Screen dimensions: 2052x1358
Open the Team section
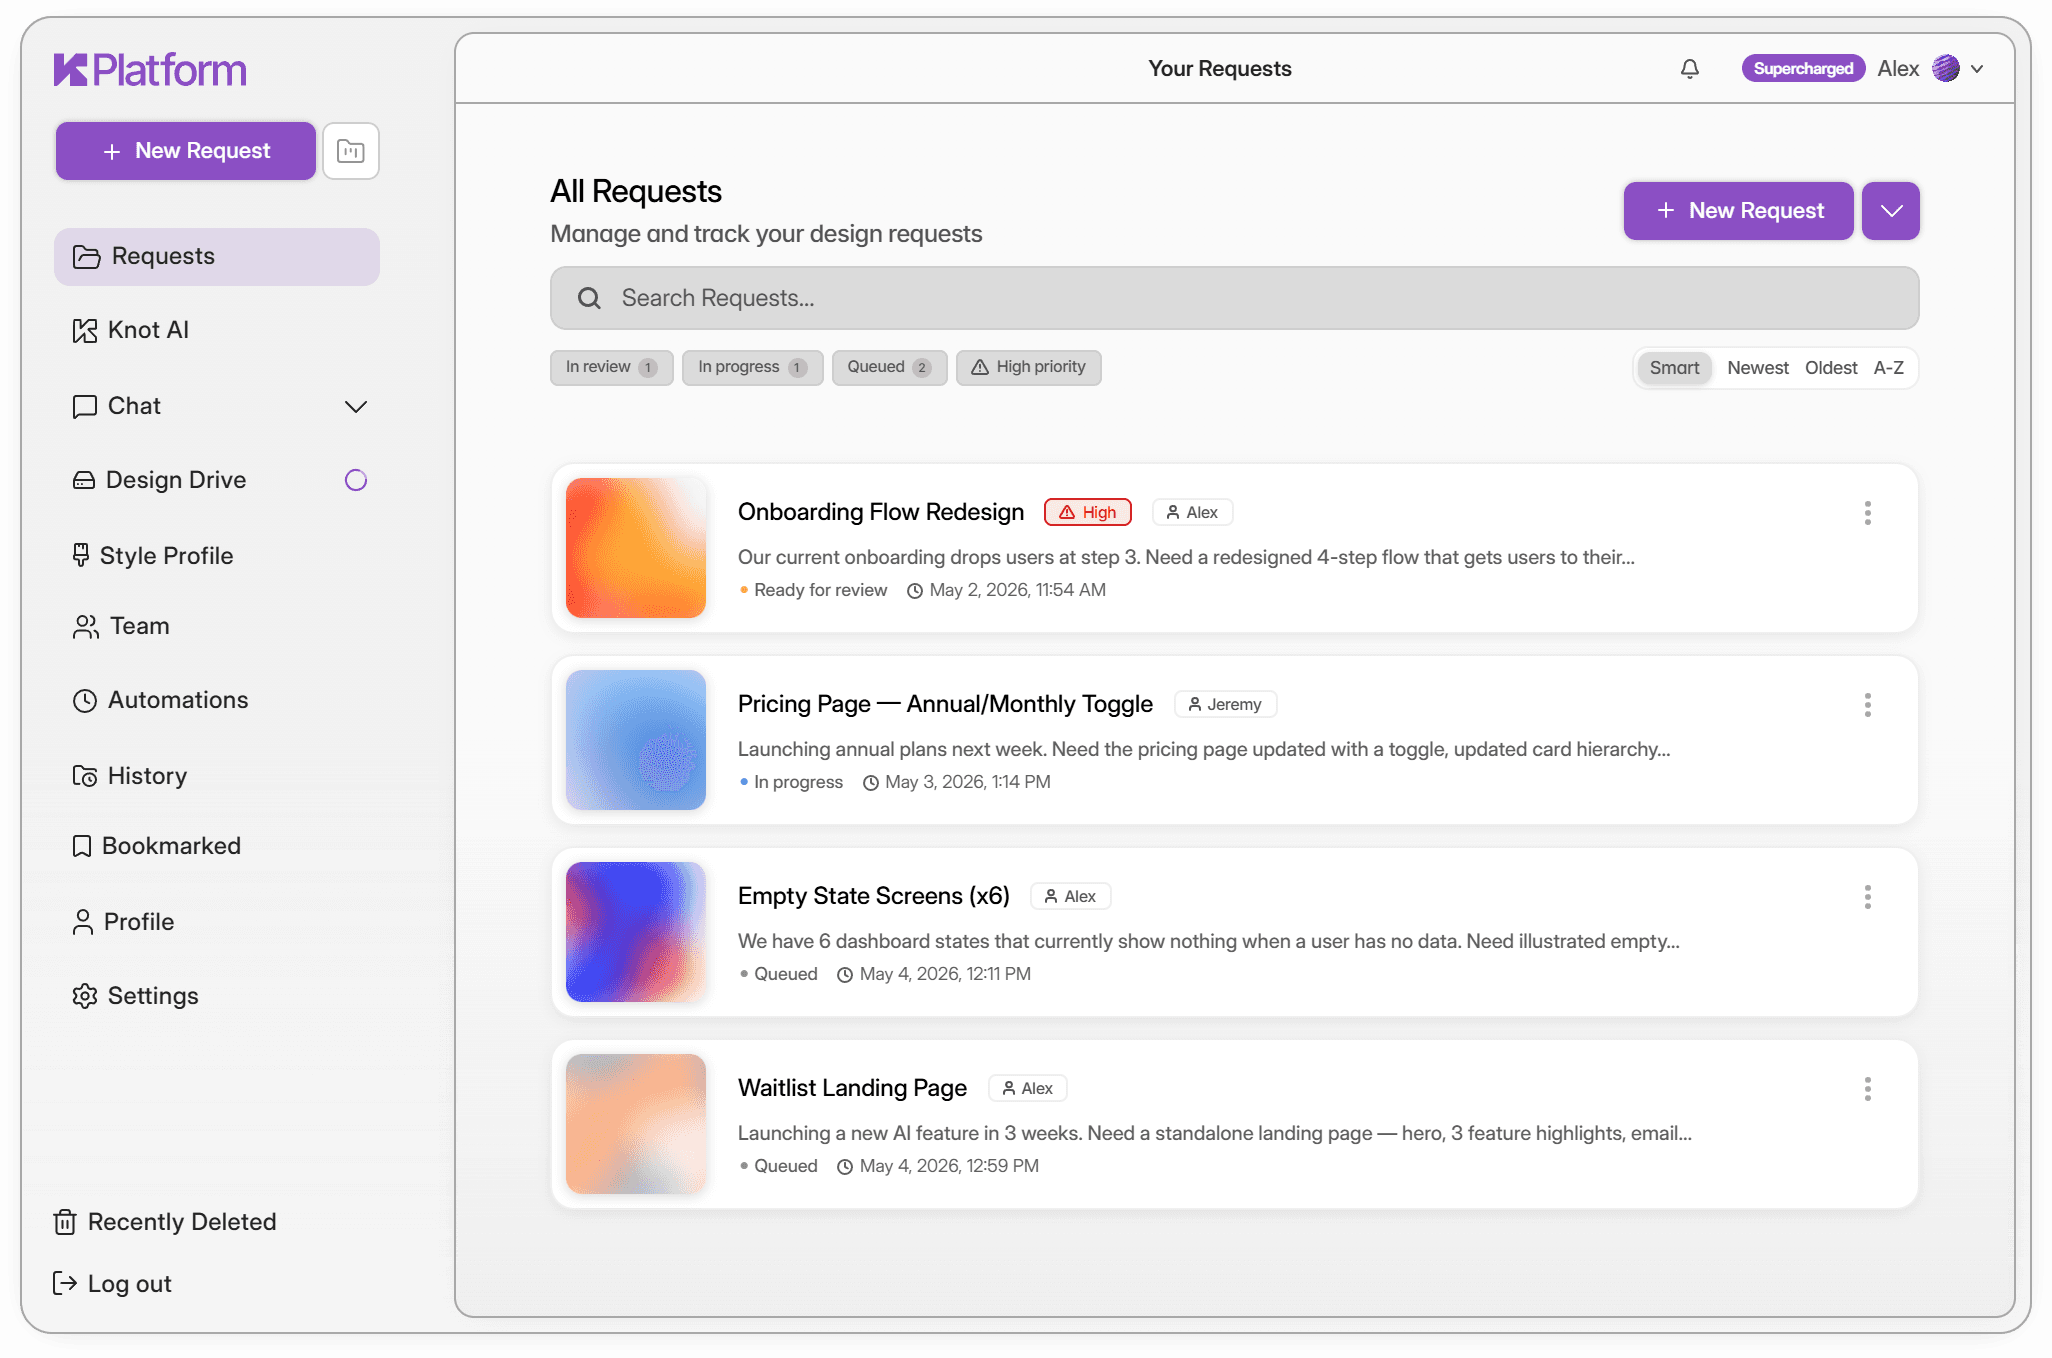pyautogui.click(x=217, y=626)
